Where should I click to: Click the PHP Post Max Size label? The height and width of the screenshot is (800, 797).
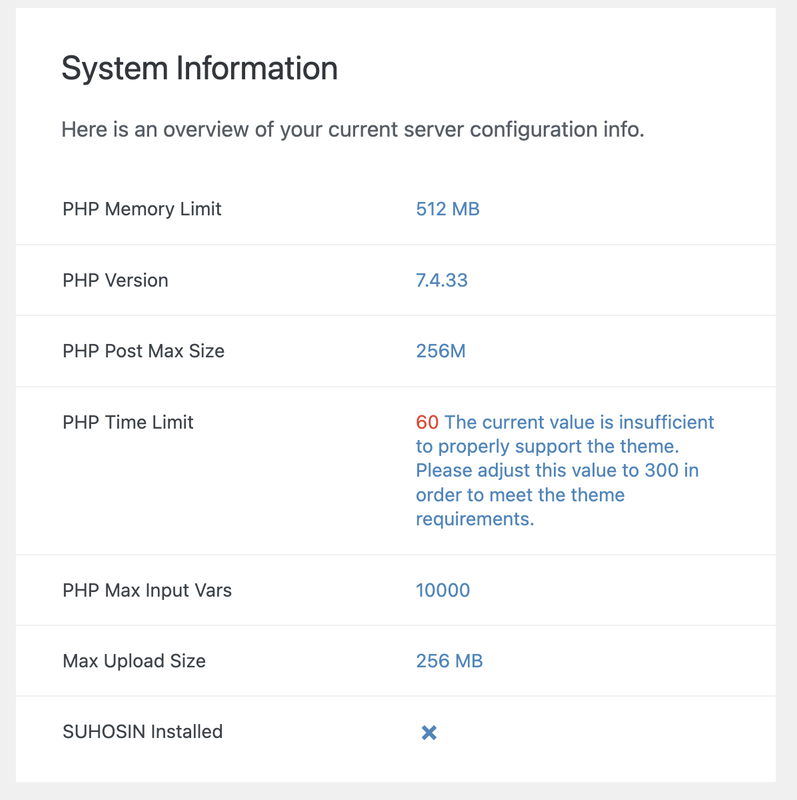143,351
